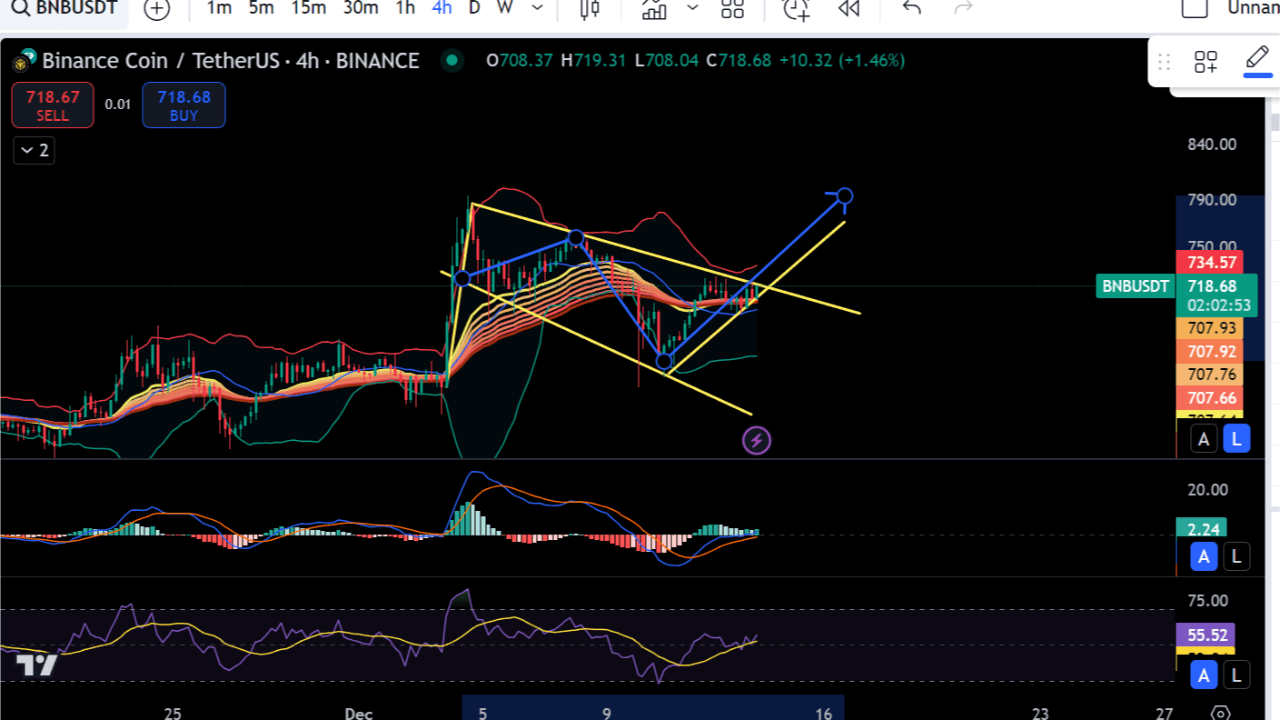The height and width of the screenshot is (720, 1280).
Task: Redo the chart action
Action: [963, 8]
